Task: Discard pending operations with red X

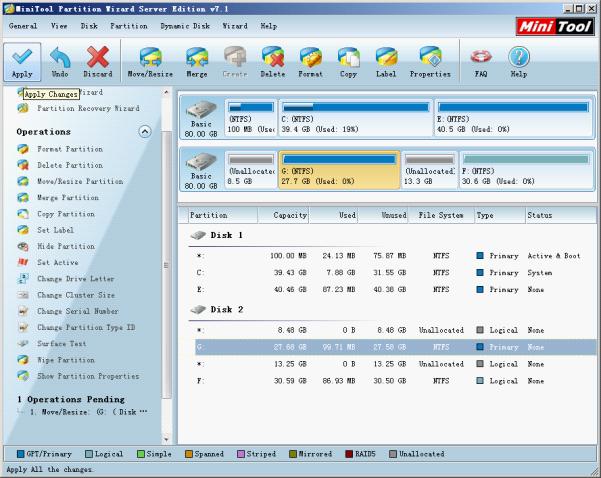Action: [x=98, y=62]
